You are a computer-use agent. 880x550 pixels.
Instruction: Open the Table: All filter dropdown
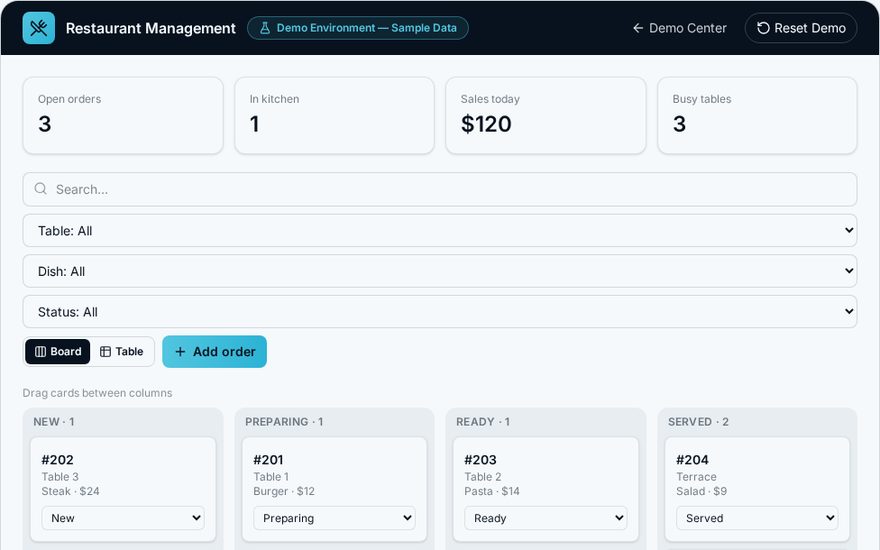click(x=440, y=231)
